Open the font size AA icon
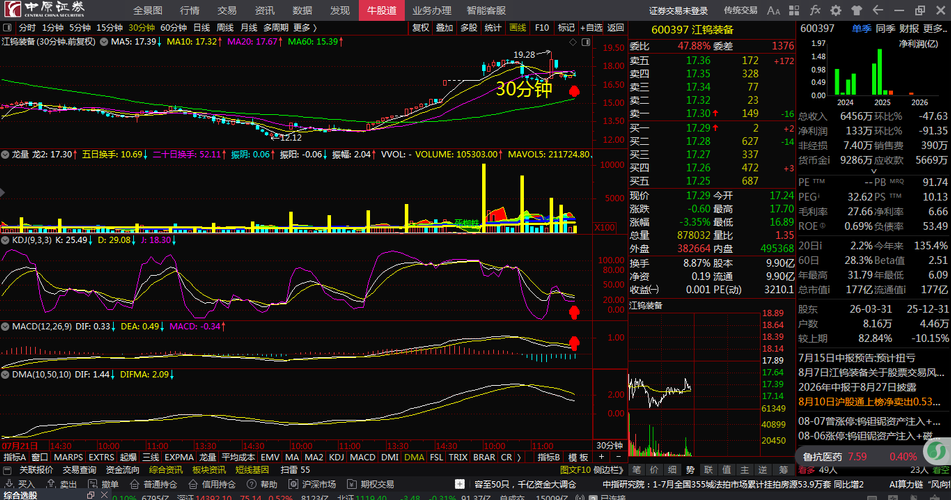The image size is (951, 500). pyautogui.click(x=773, y=10)
